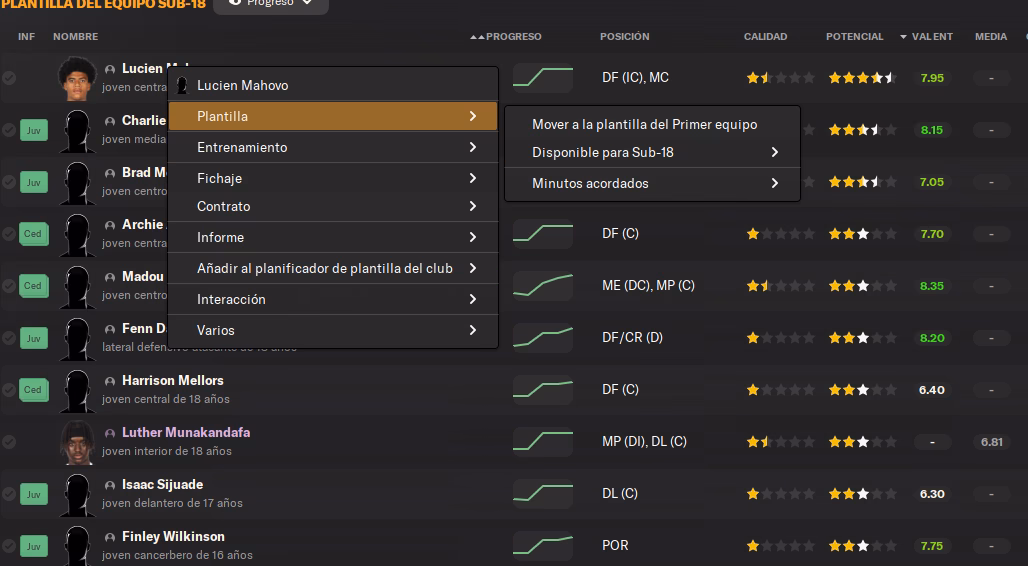This screenshot has height=566, width=1028.
Task: Click Isaac Sijuade's quality star rating
Action: coord(780,494)
